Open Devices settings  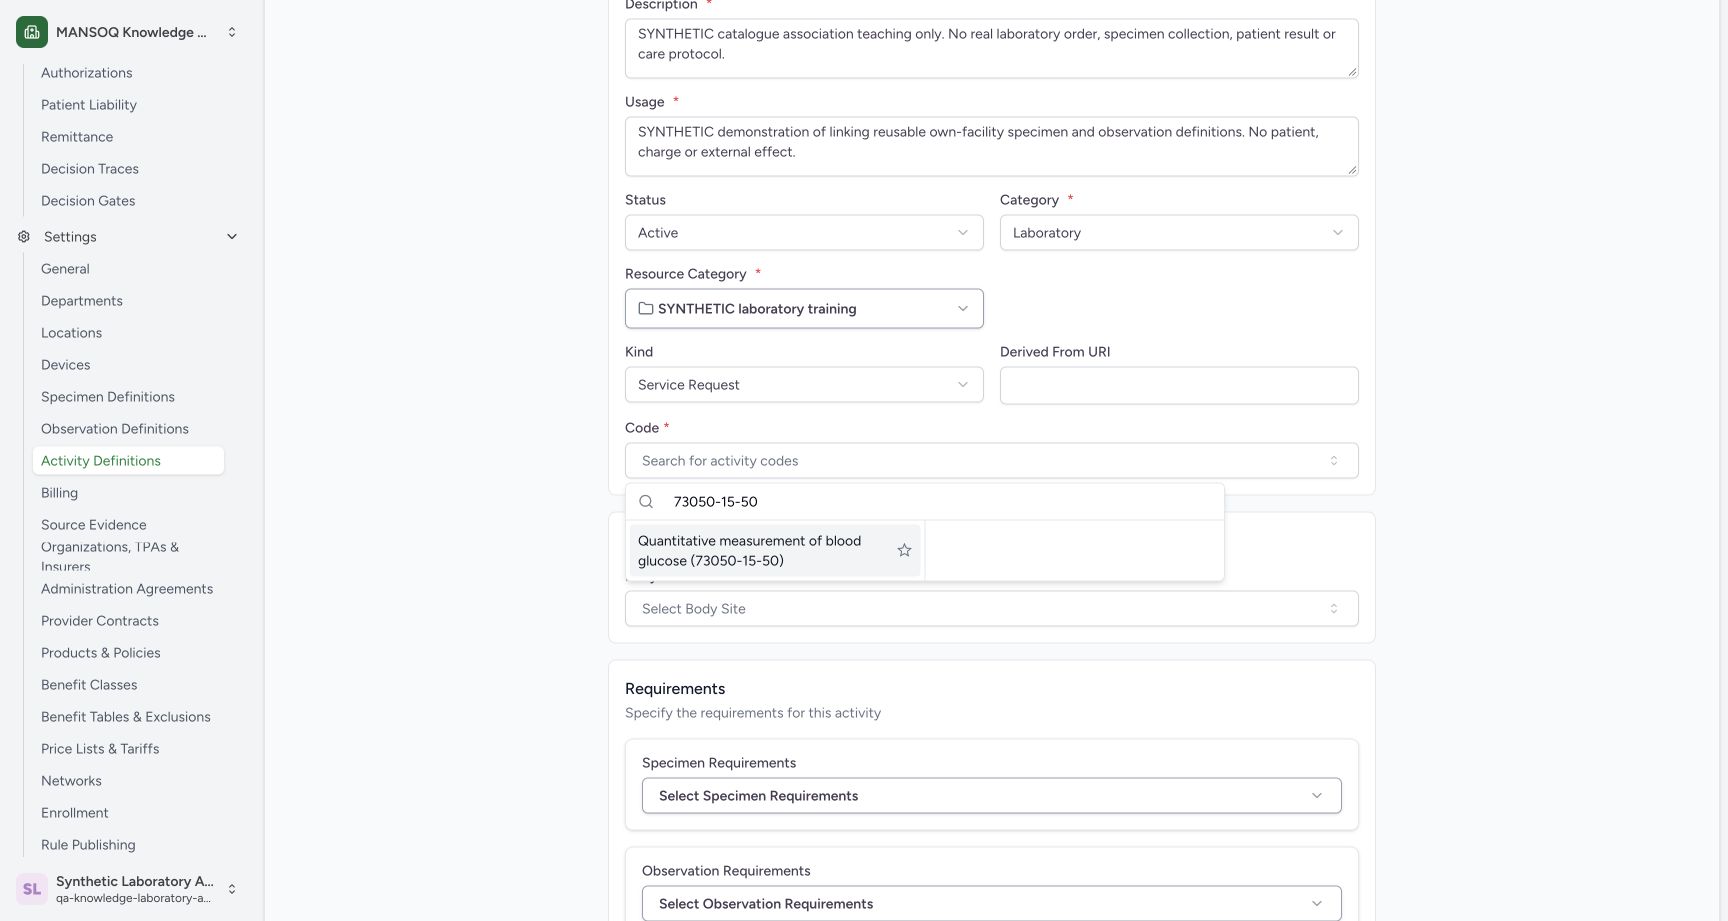coord(66,365)
